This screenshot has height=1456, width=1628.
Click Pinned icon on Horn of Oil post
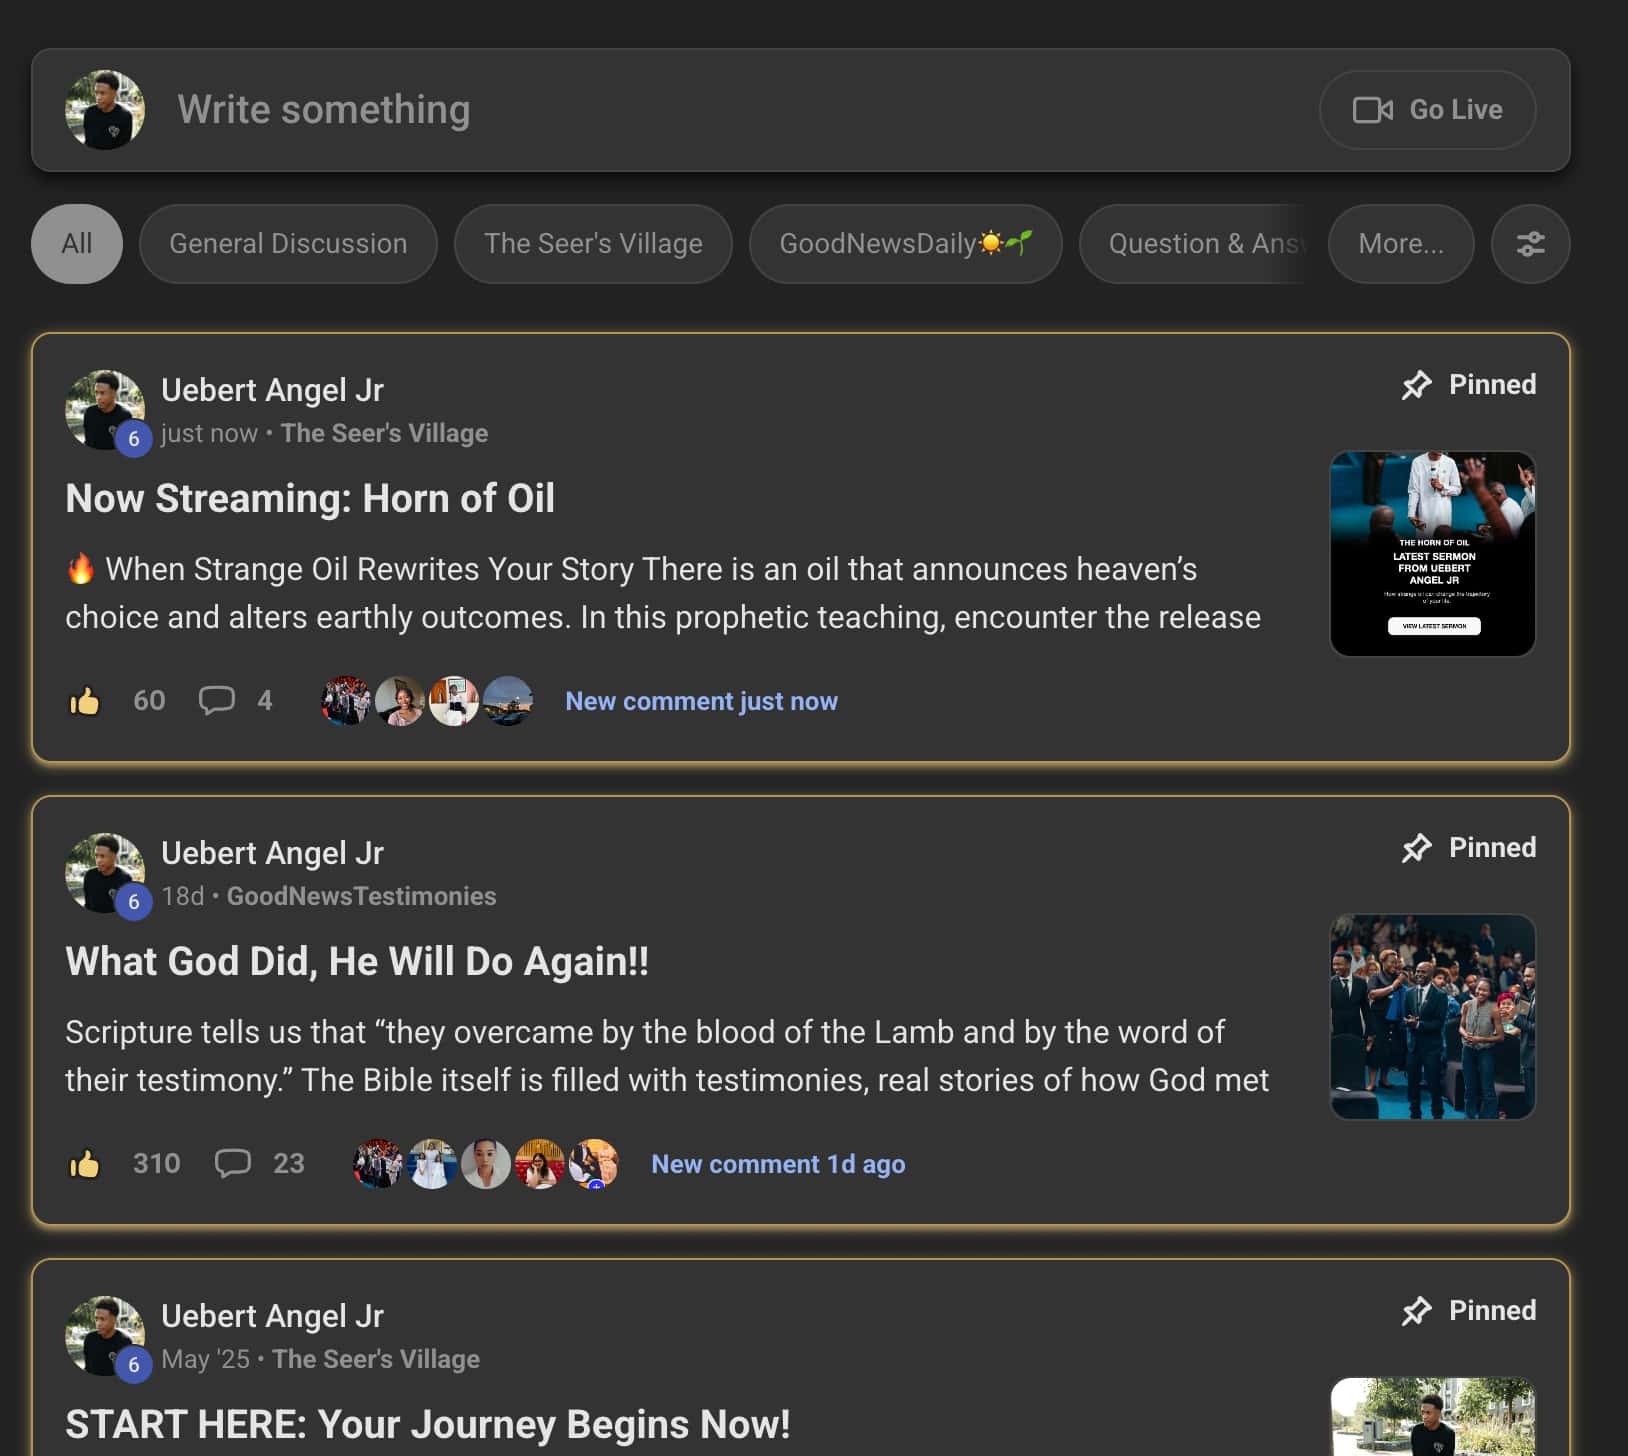(x=1416, y=385)
